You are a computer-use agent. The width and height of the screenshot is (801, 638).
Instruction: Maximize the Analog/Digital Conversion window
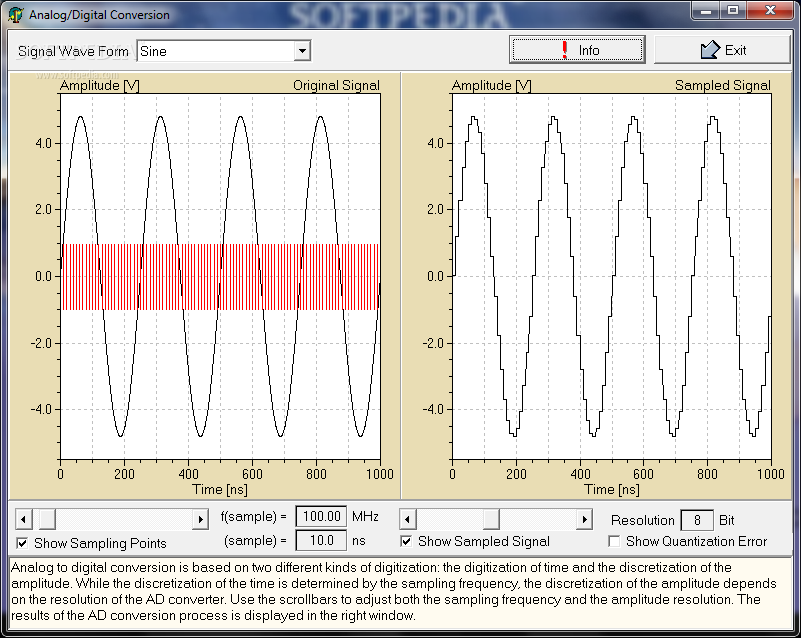tap(733, 10)
